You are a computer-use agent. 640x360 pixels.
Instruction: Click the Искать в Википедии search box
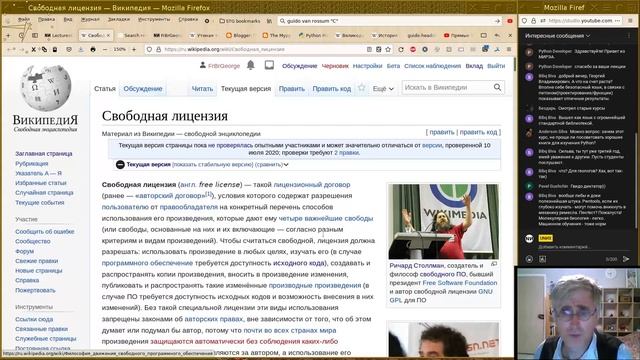click(x=447, y=87)
